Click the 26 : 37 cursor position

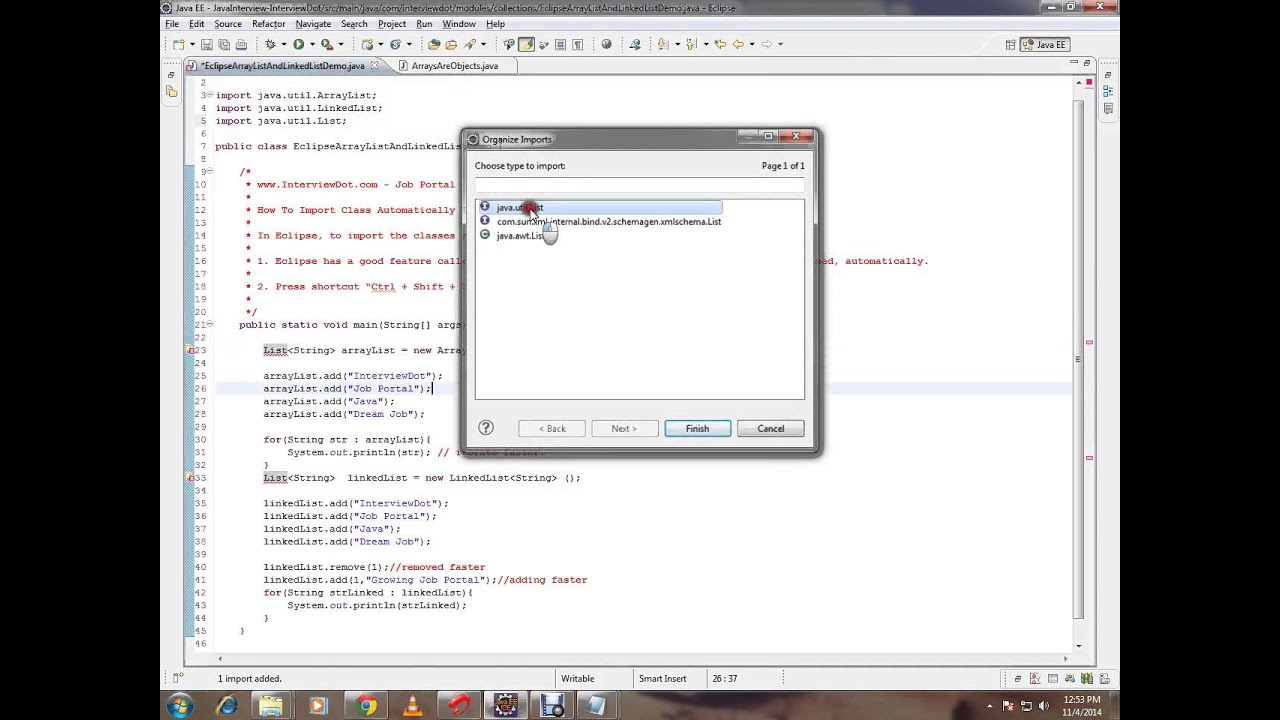pyautogui.click(x=724, y=679)
